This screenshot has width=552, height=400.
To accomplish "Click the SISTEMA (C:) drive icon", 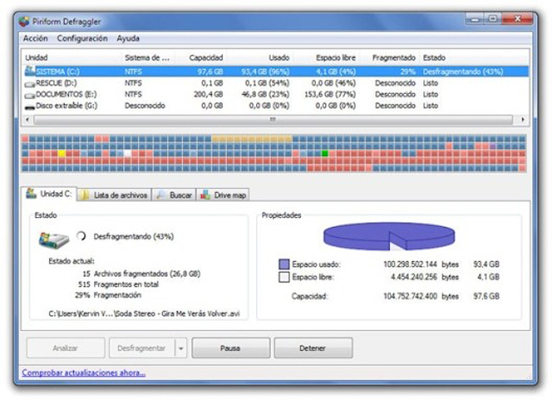I will pos(30,71).
